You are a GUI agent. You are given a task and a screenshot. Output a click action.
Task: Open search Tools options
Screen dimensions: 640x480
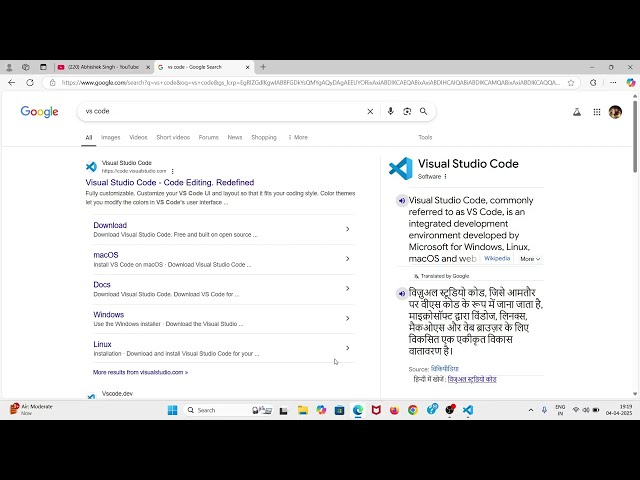click(425, 138)
